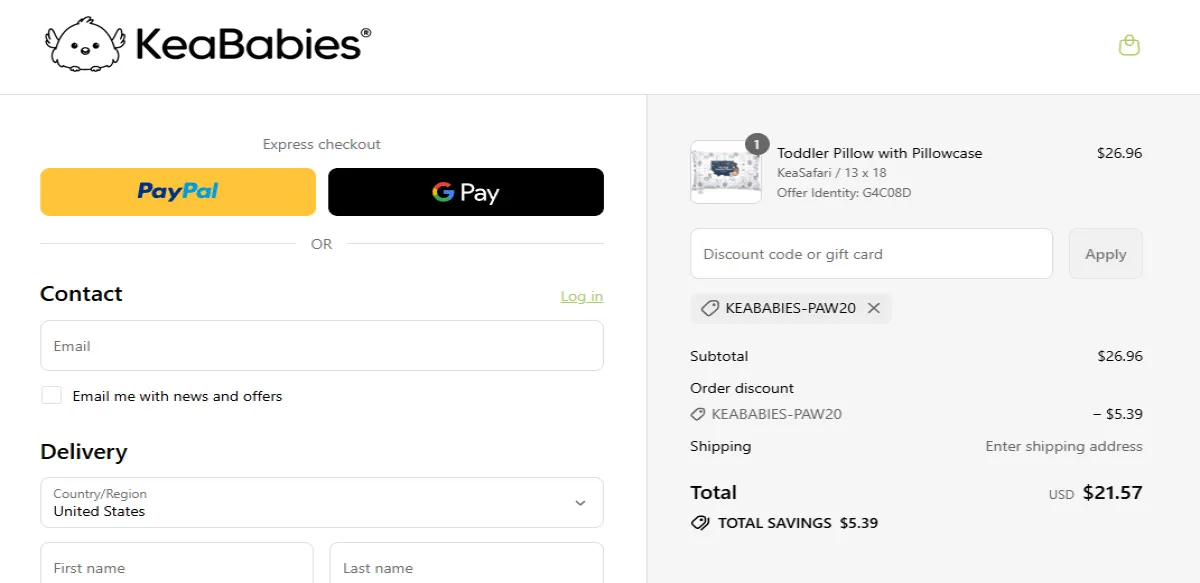This screenshot has height=583, width=1200.
Task: Open the Log in link
Action: (582, 296)
